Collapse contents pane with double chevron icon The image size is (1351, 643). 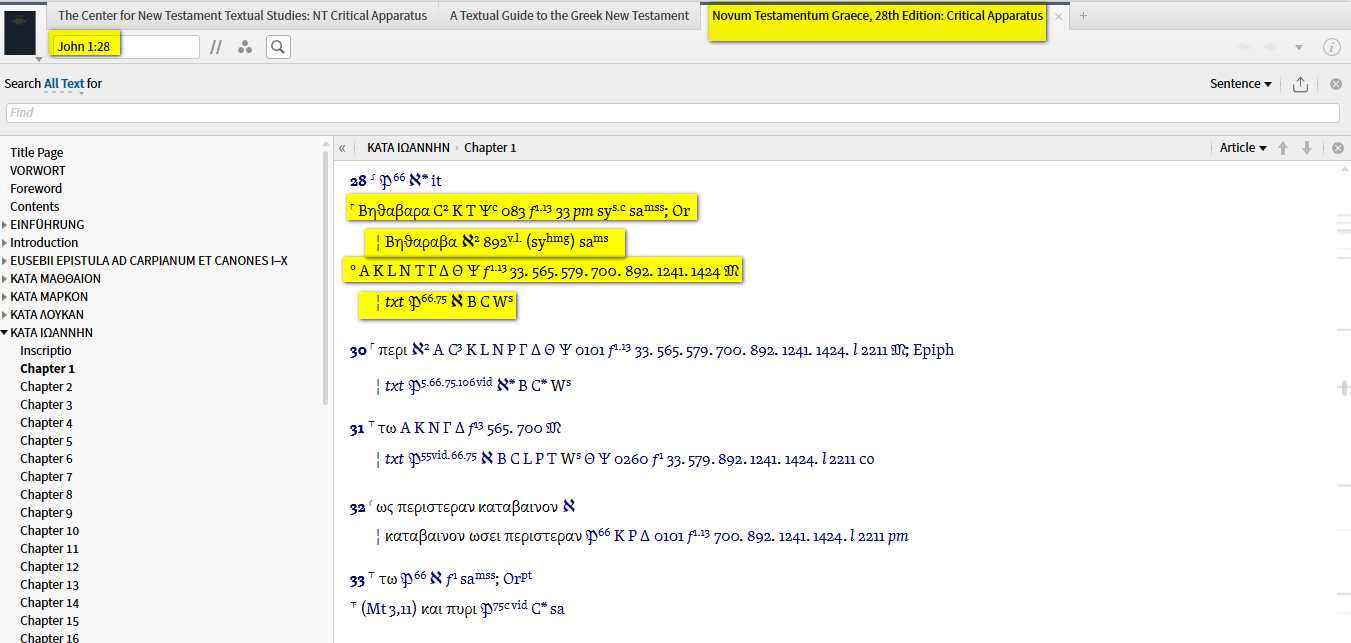pos(342,148)
